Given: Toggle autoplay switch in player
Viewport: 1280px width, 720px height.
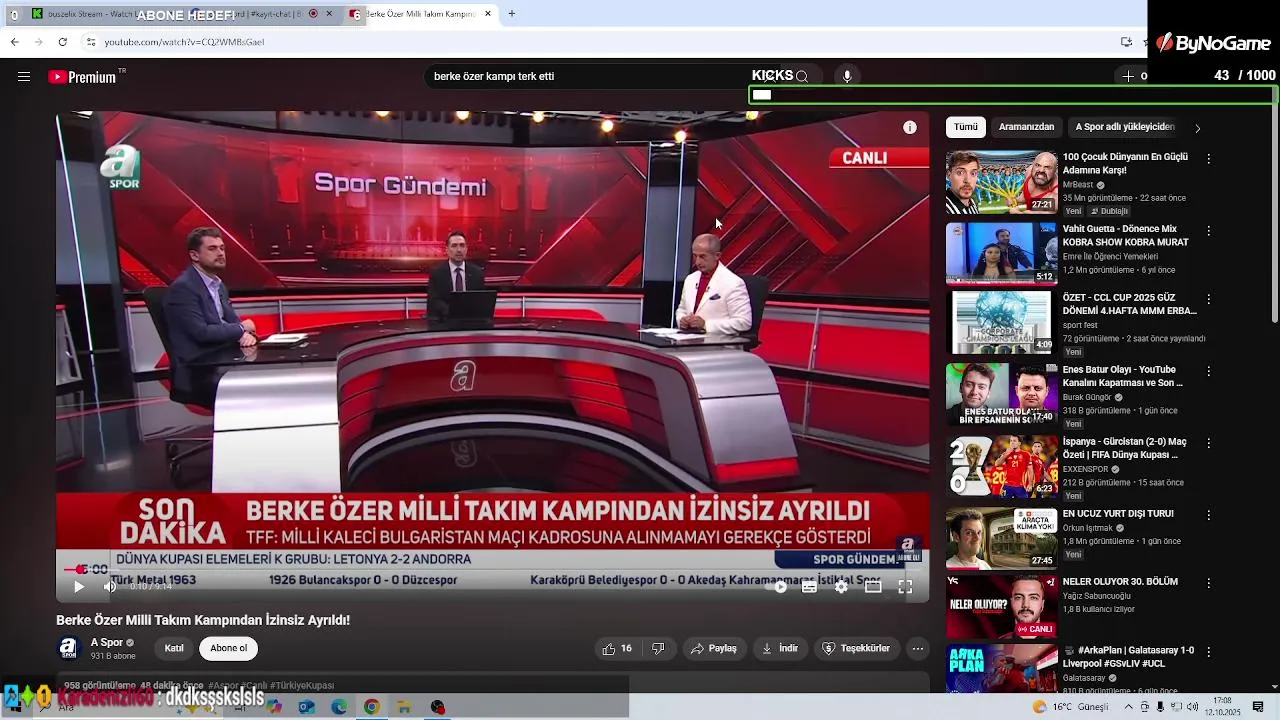Looking at the screenshot, I should [x=777, y=587].
